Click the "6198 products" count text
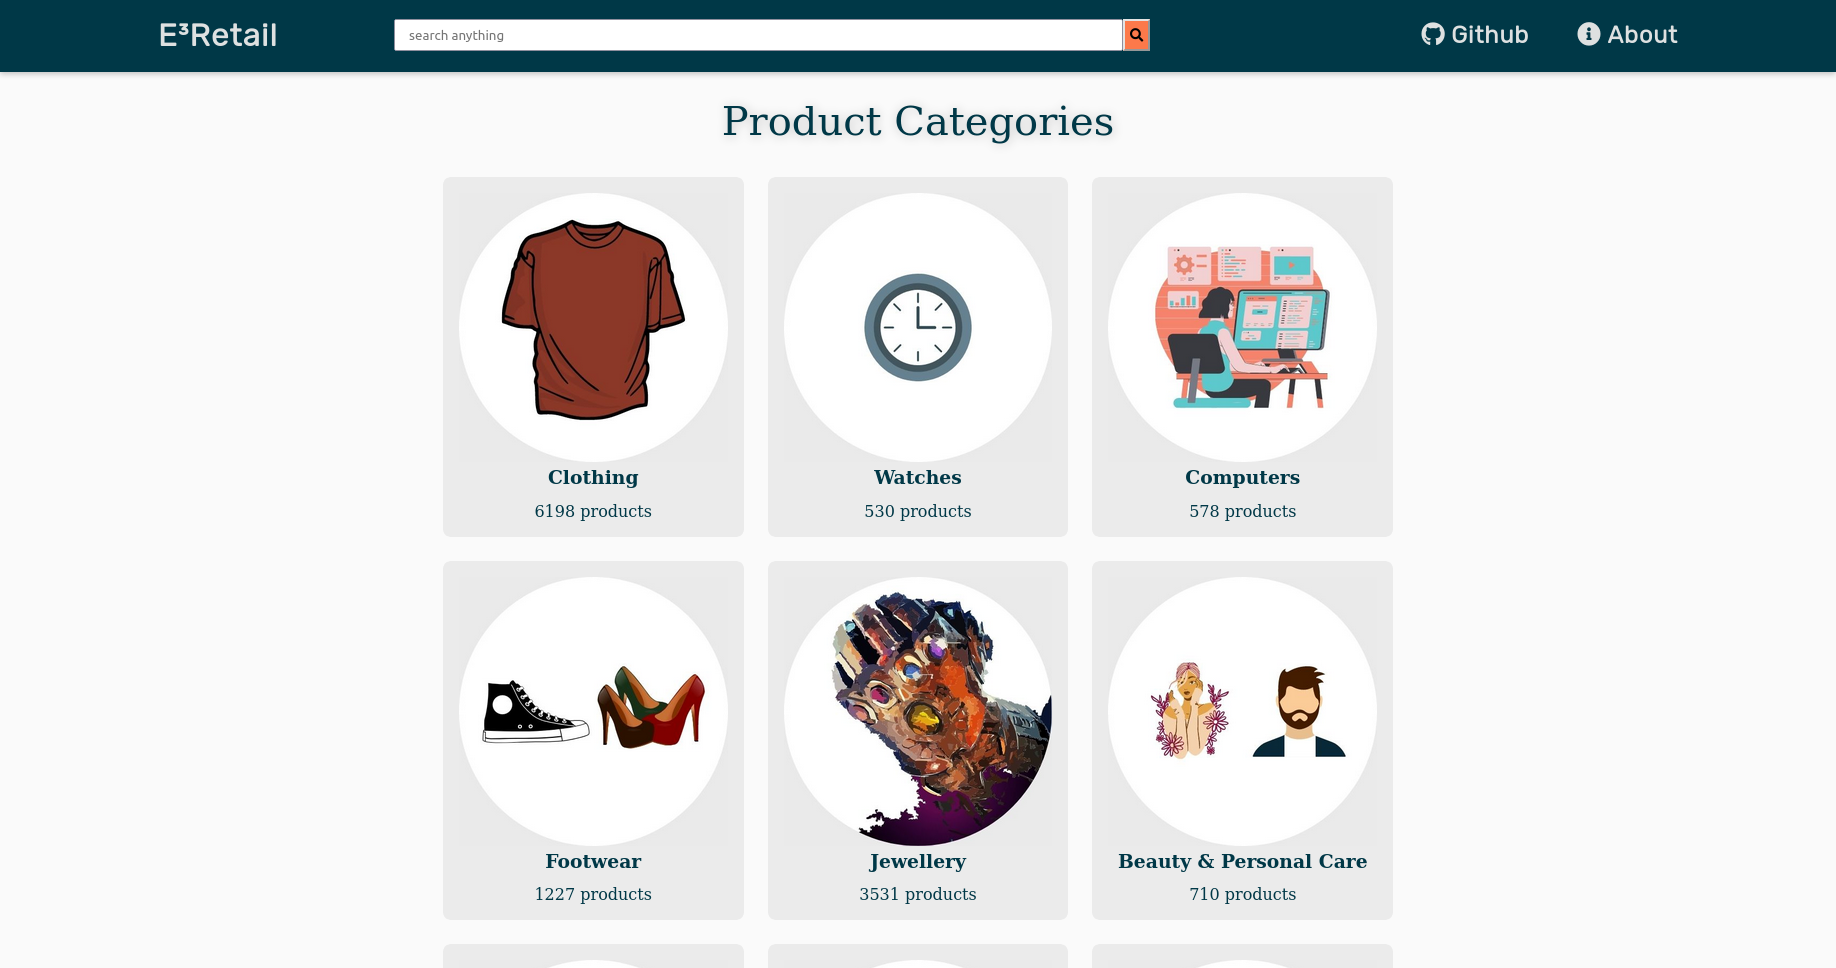 pos(593,511)
